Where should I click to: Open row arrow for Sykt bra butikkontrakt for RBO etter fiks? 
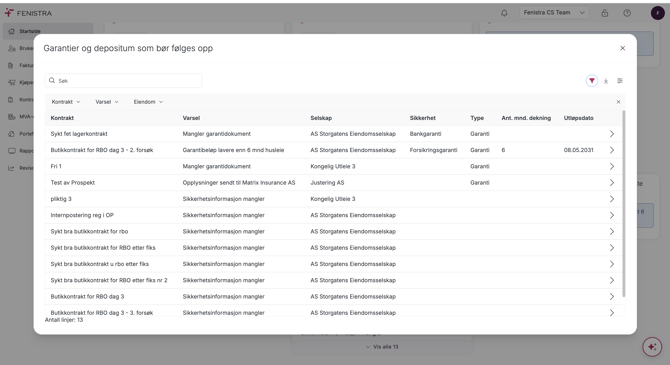click(x=612, y=247)
